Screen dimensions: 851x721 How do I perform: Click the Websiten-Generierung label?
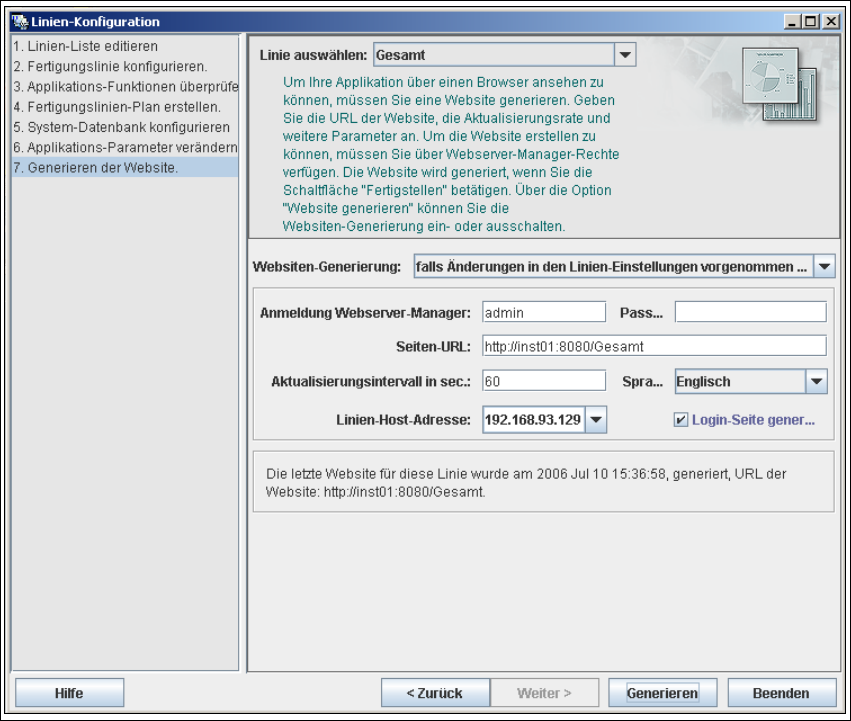point(327,267)
